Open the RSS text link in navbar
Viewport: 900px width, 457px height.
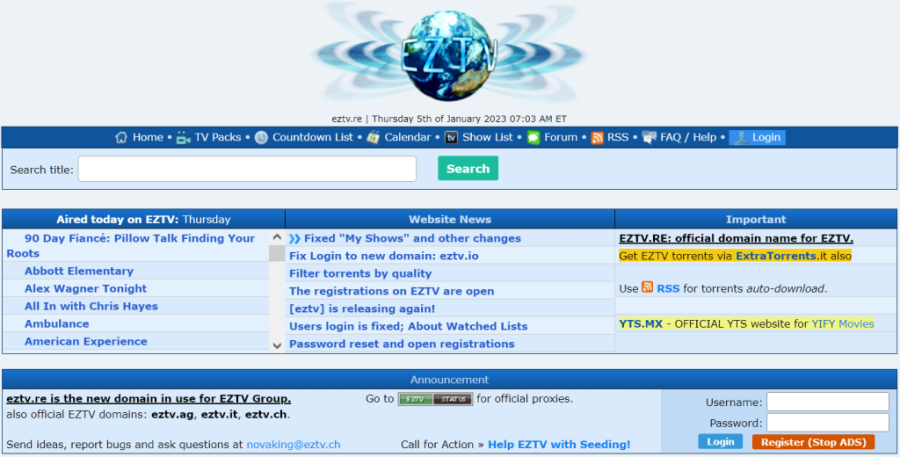(618, 137)
